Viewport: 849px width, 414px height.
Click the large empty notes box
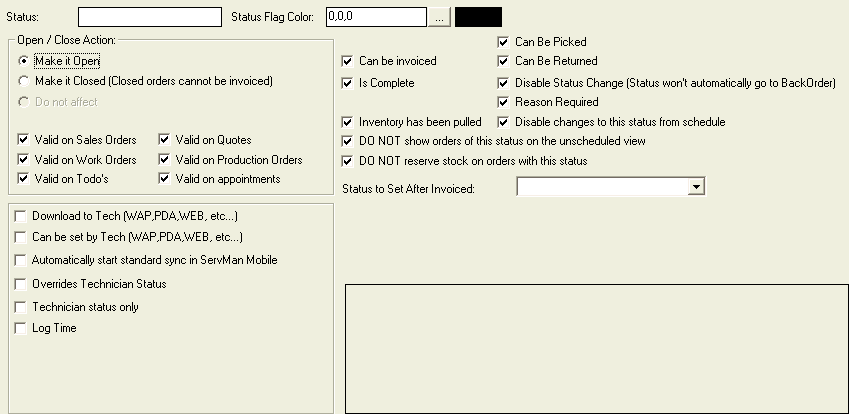click(x=597, y=349)
